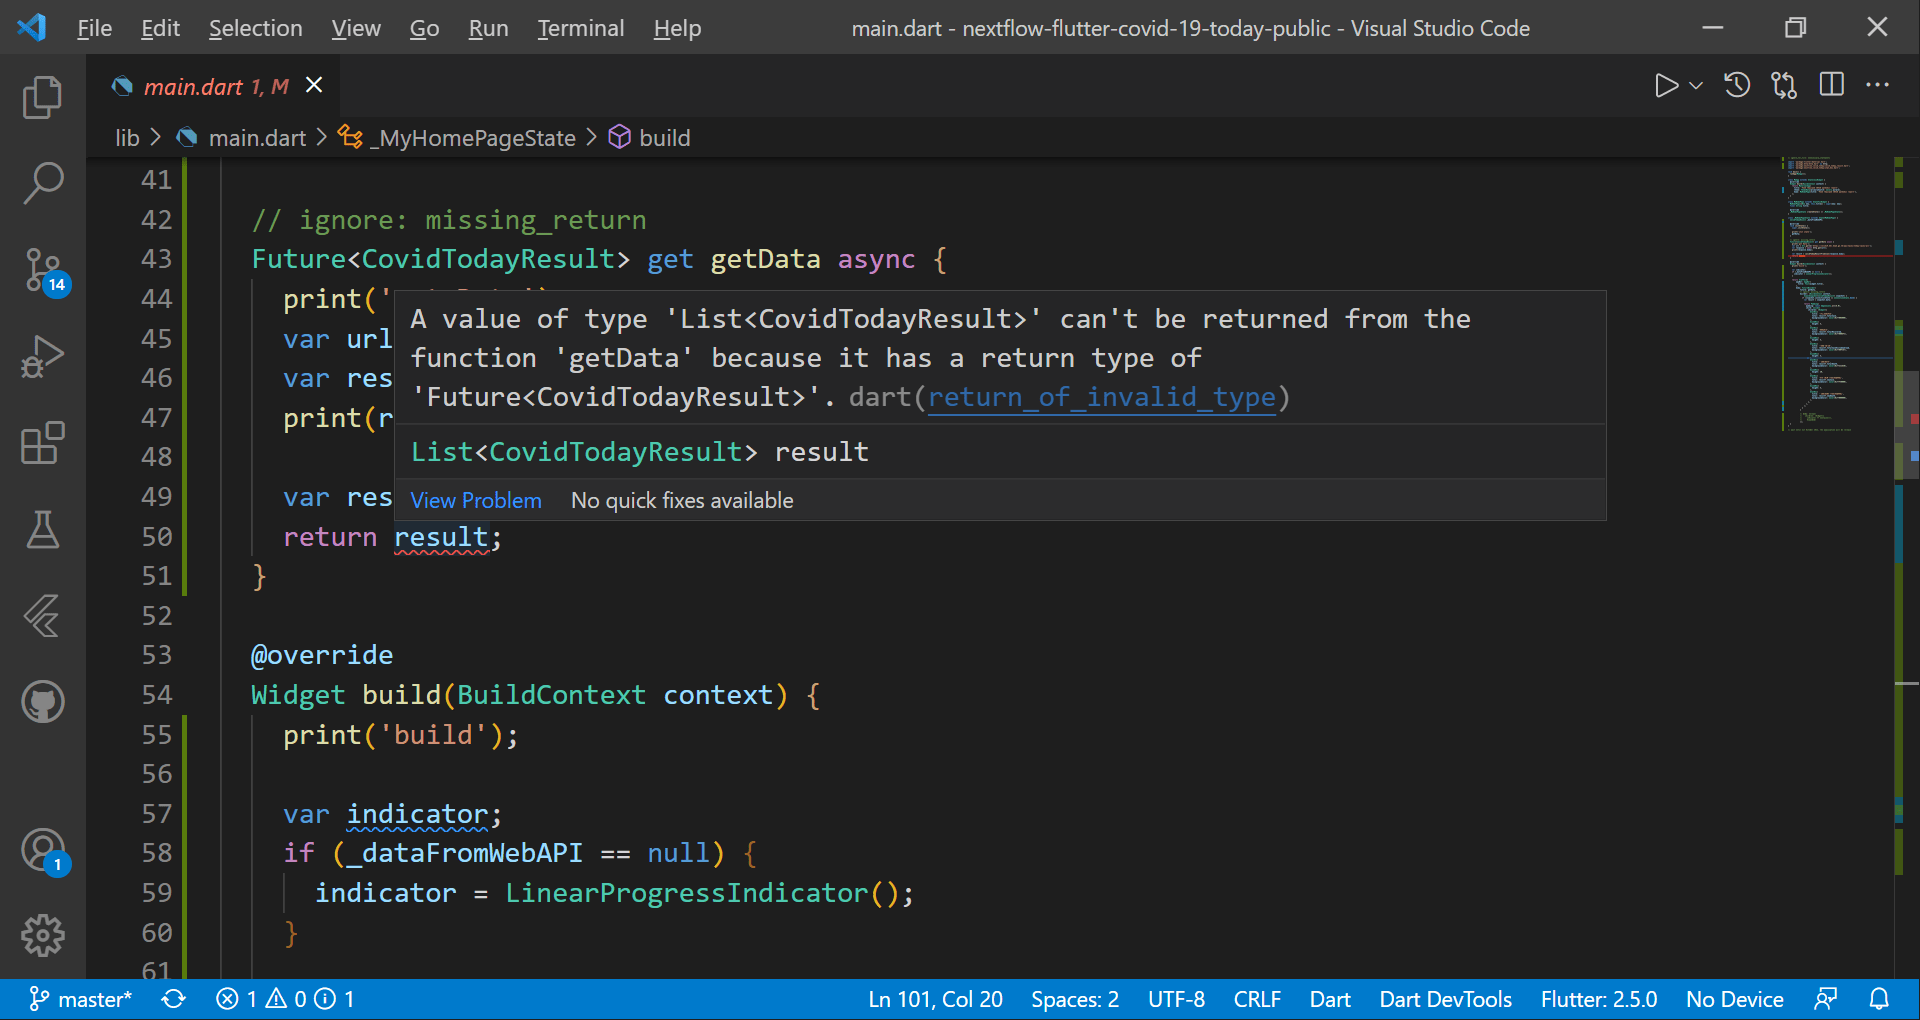1920x1020 pixels.
Task: Open the Testing beaker panel
Action: click(x=42, y=530)
